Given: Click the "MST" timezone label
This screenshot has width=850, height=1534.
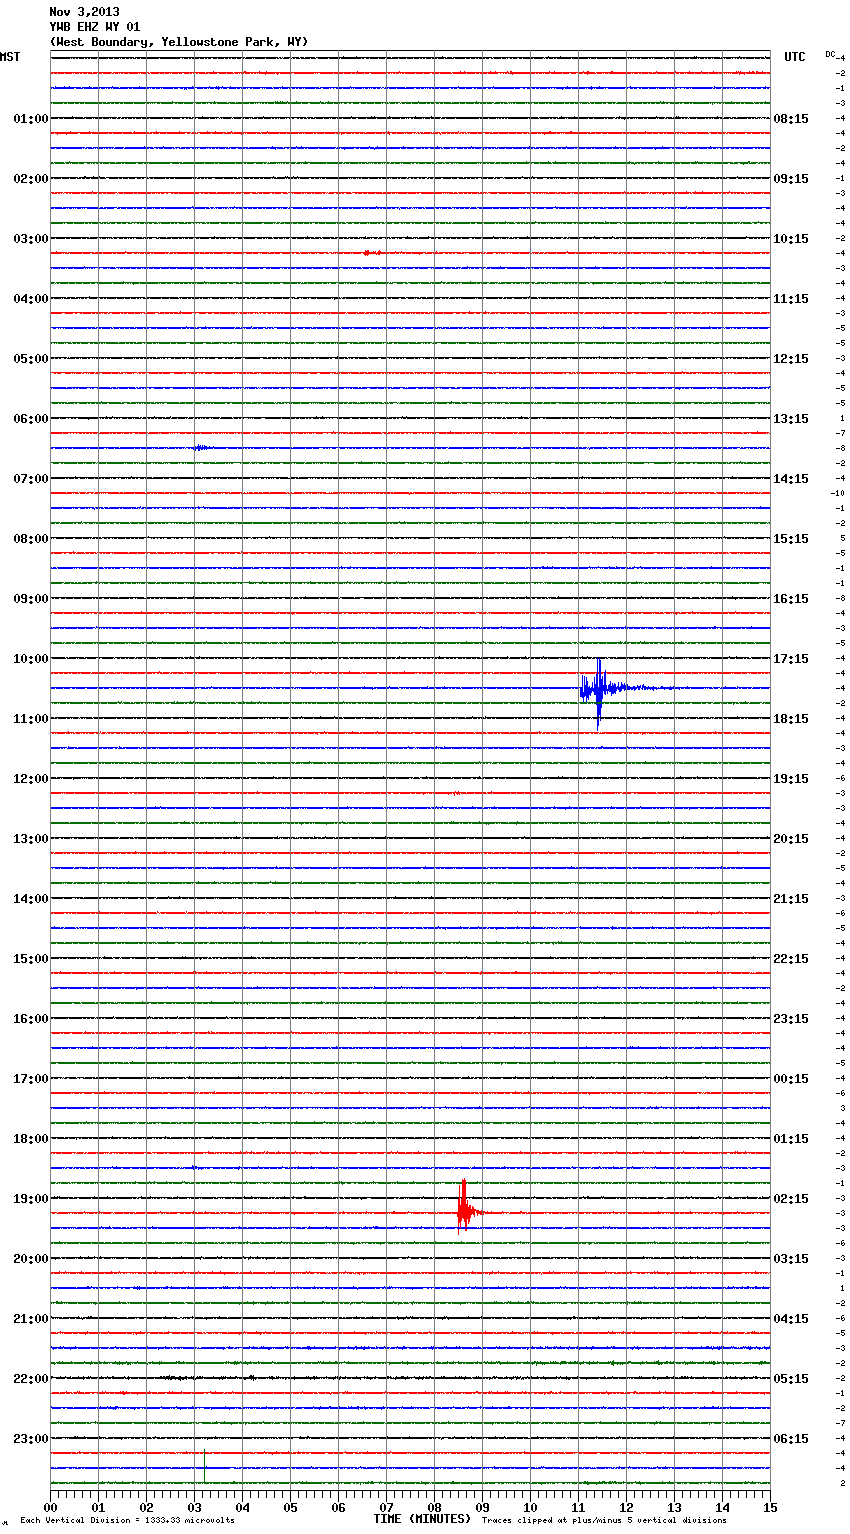Looking at the screenshot, I should coord(10,57).
